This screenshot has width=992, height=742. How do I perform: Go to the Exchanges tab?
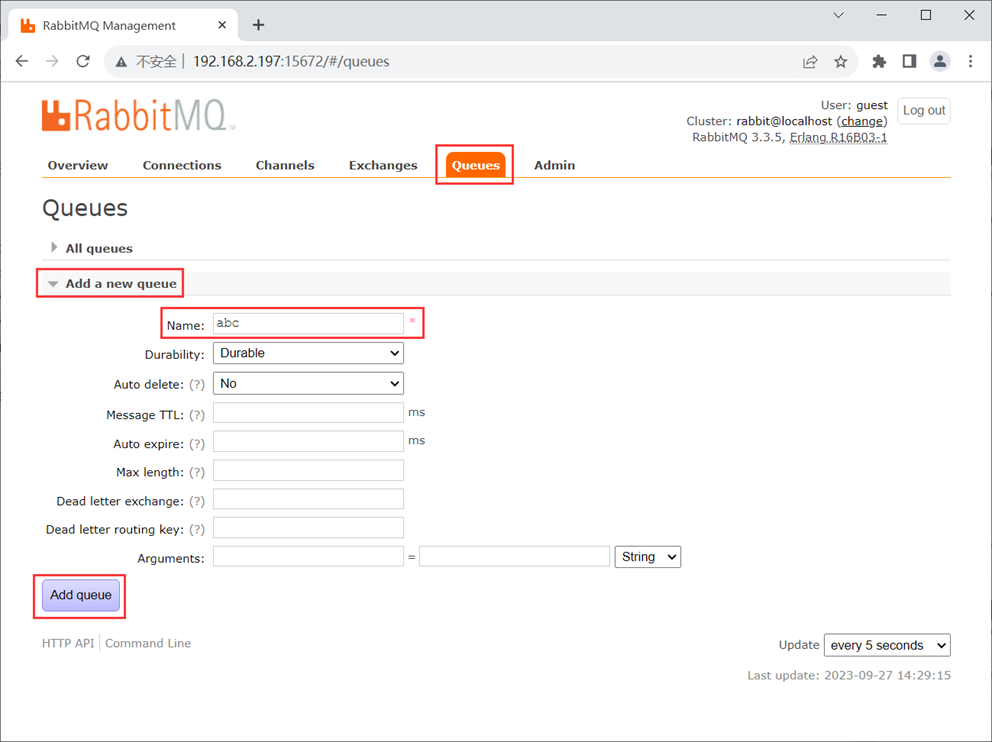pos(383,165)
